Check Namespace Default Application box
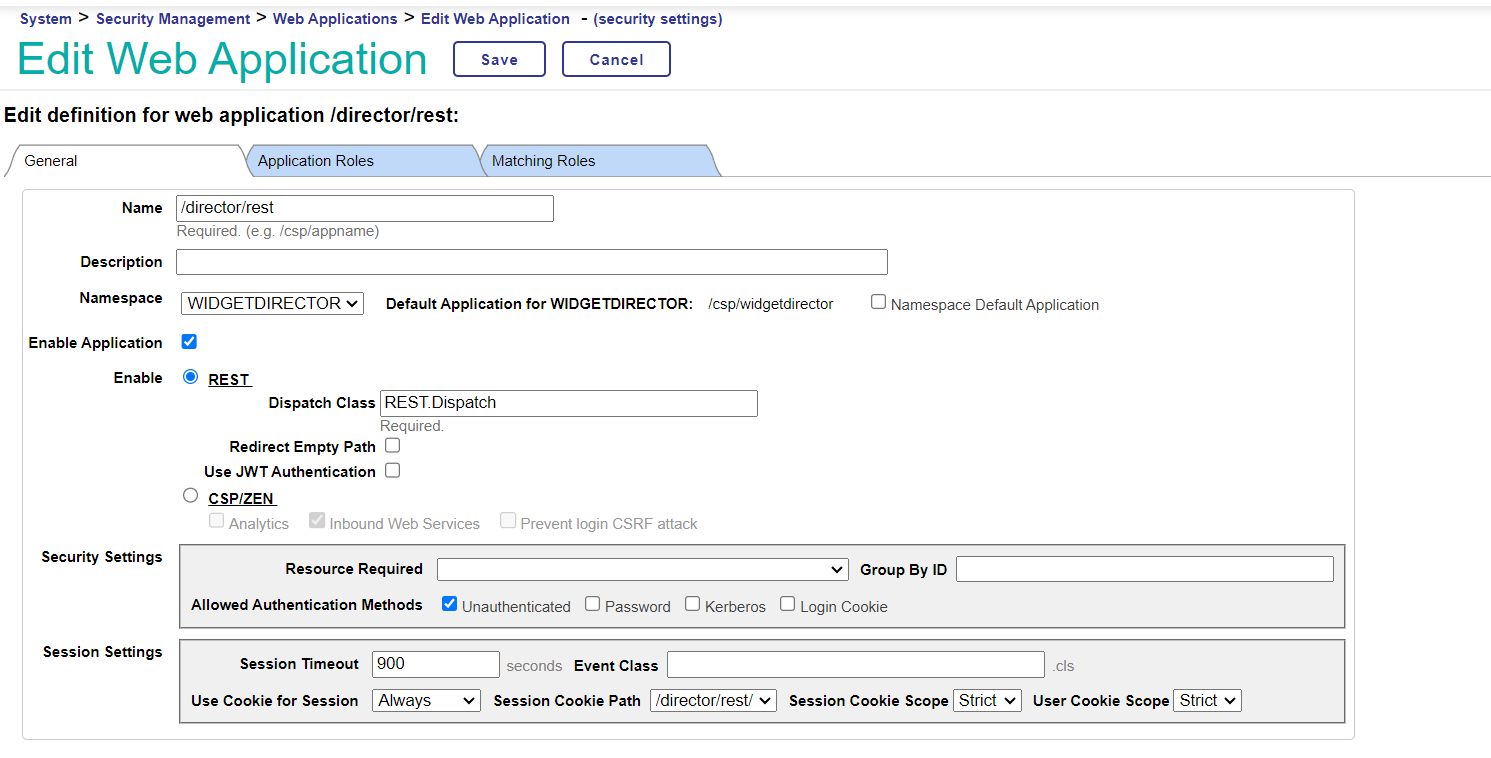This screenshot has height=758, width=1491. point(878,302)
